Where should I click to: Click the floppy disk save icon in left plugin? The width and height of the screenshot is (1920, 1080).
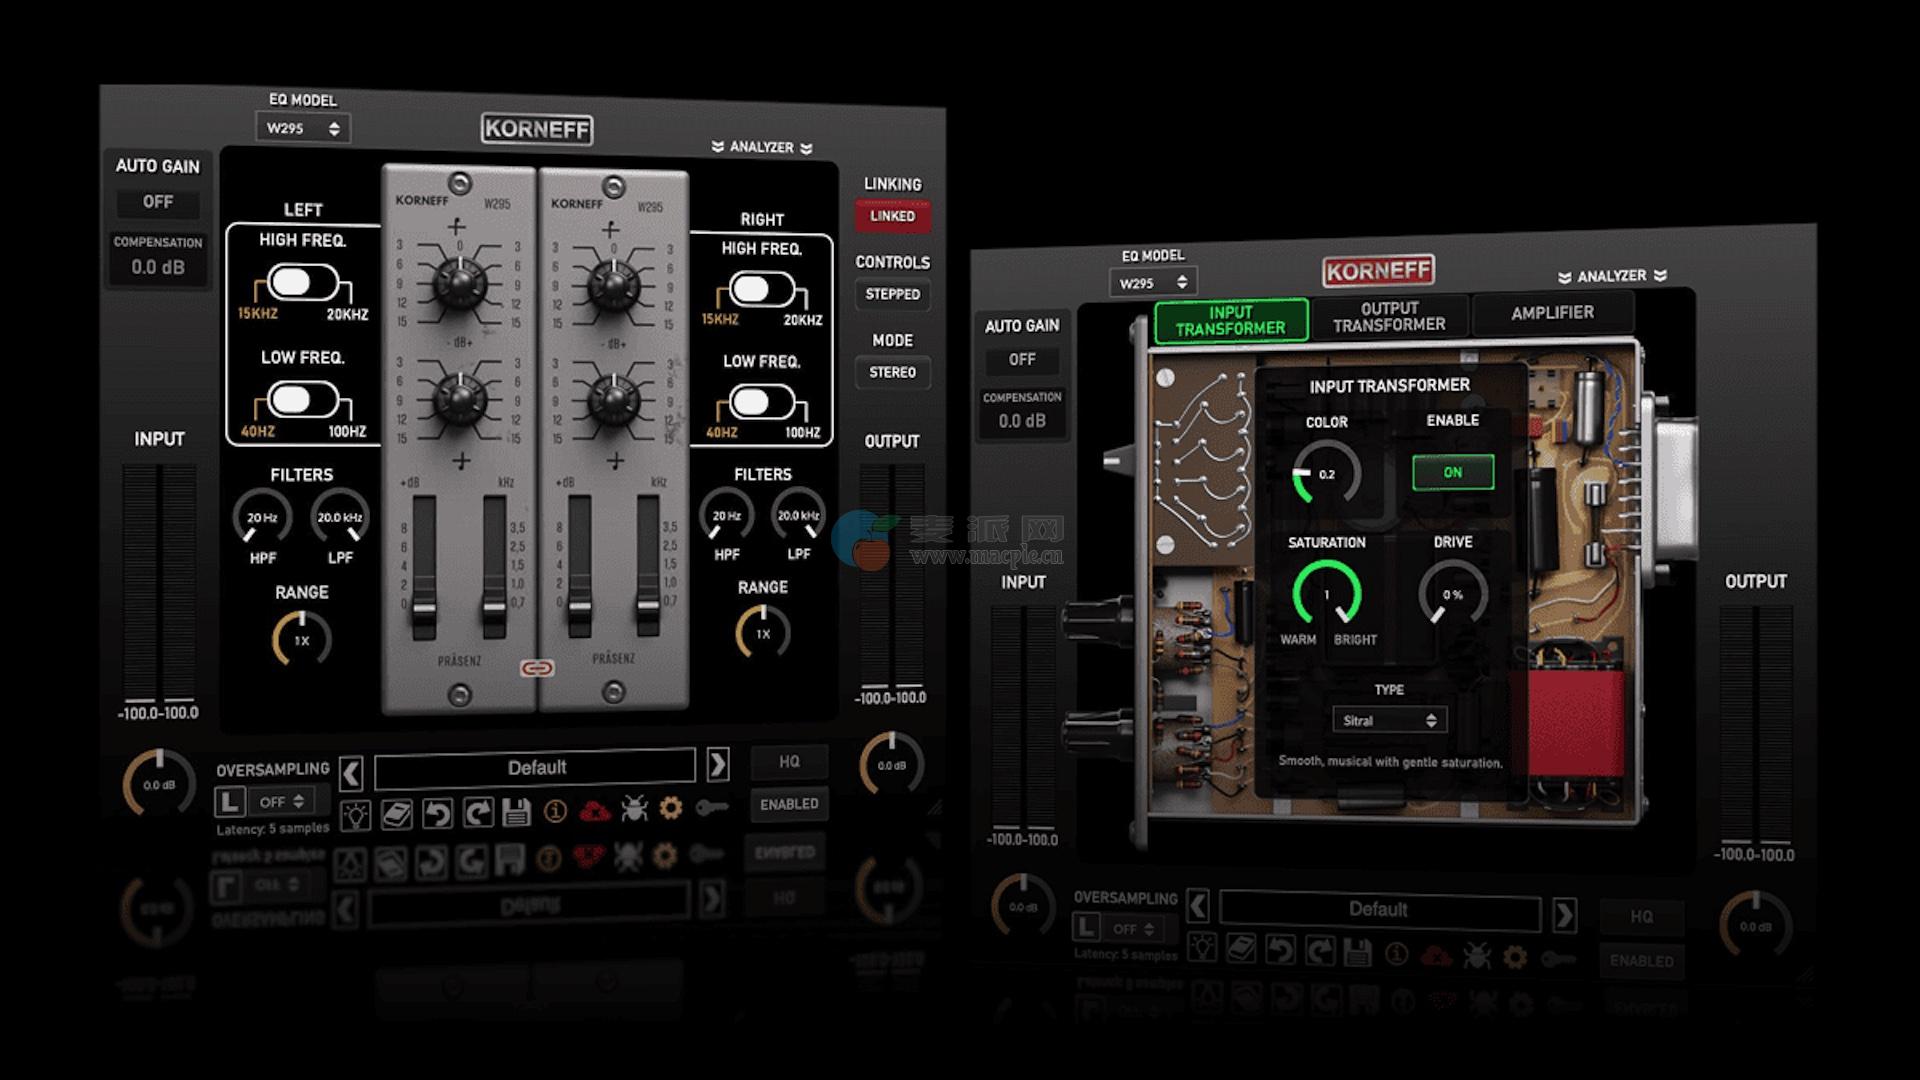click(516, 811)
